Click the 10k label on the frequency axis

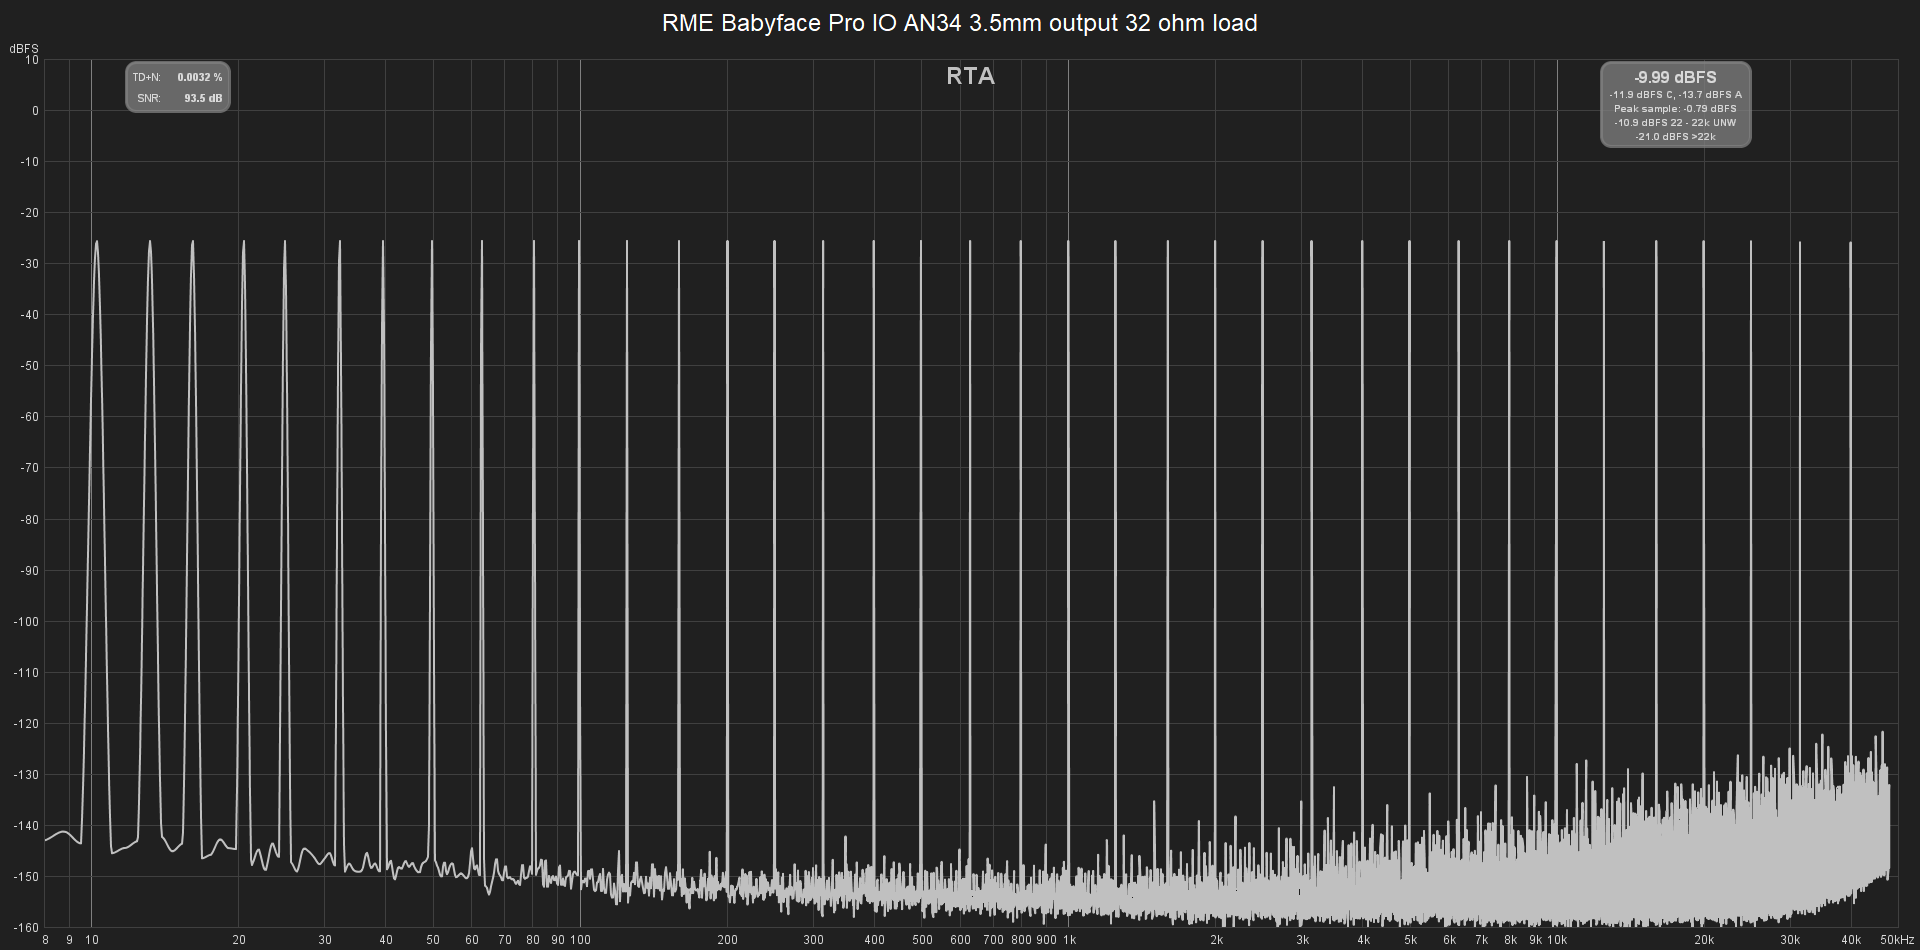click(x=1557, y=940)
